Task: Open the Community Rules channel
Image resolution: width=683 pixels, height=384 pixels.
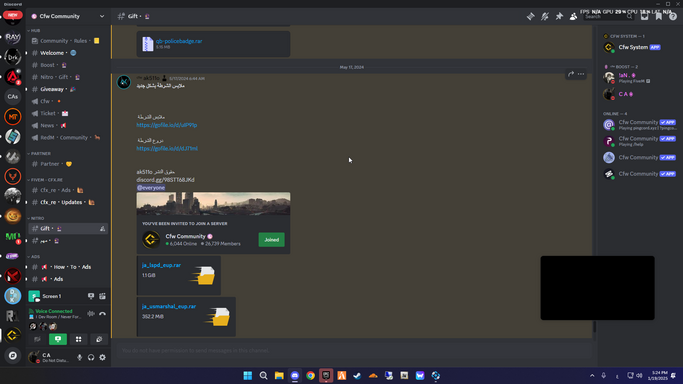Action: (x=68, y=41)
